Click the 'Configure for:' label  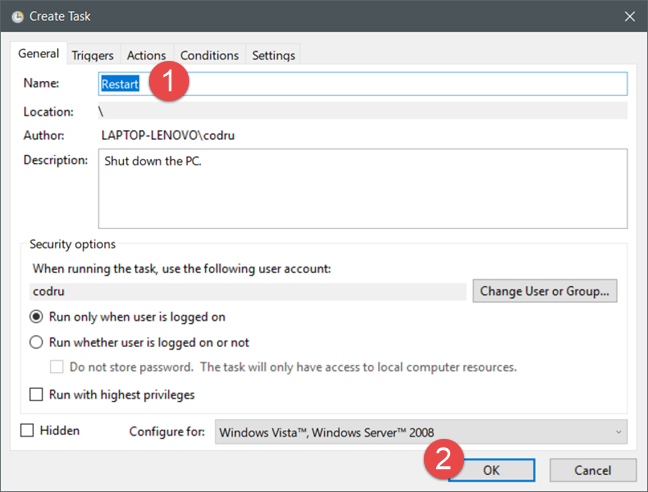[167, 432]
